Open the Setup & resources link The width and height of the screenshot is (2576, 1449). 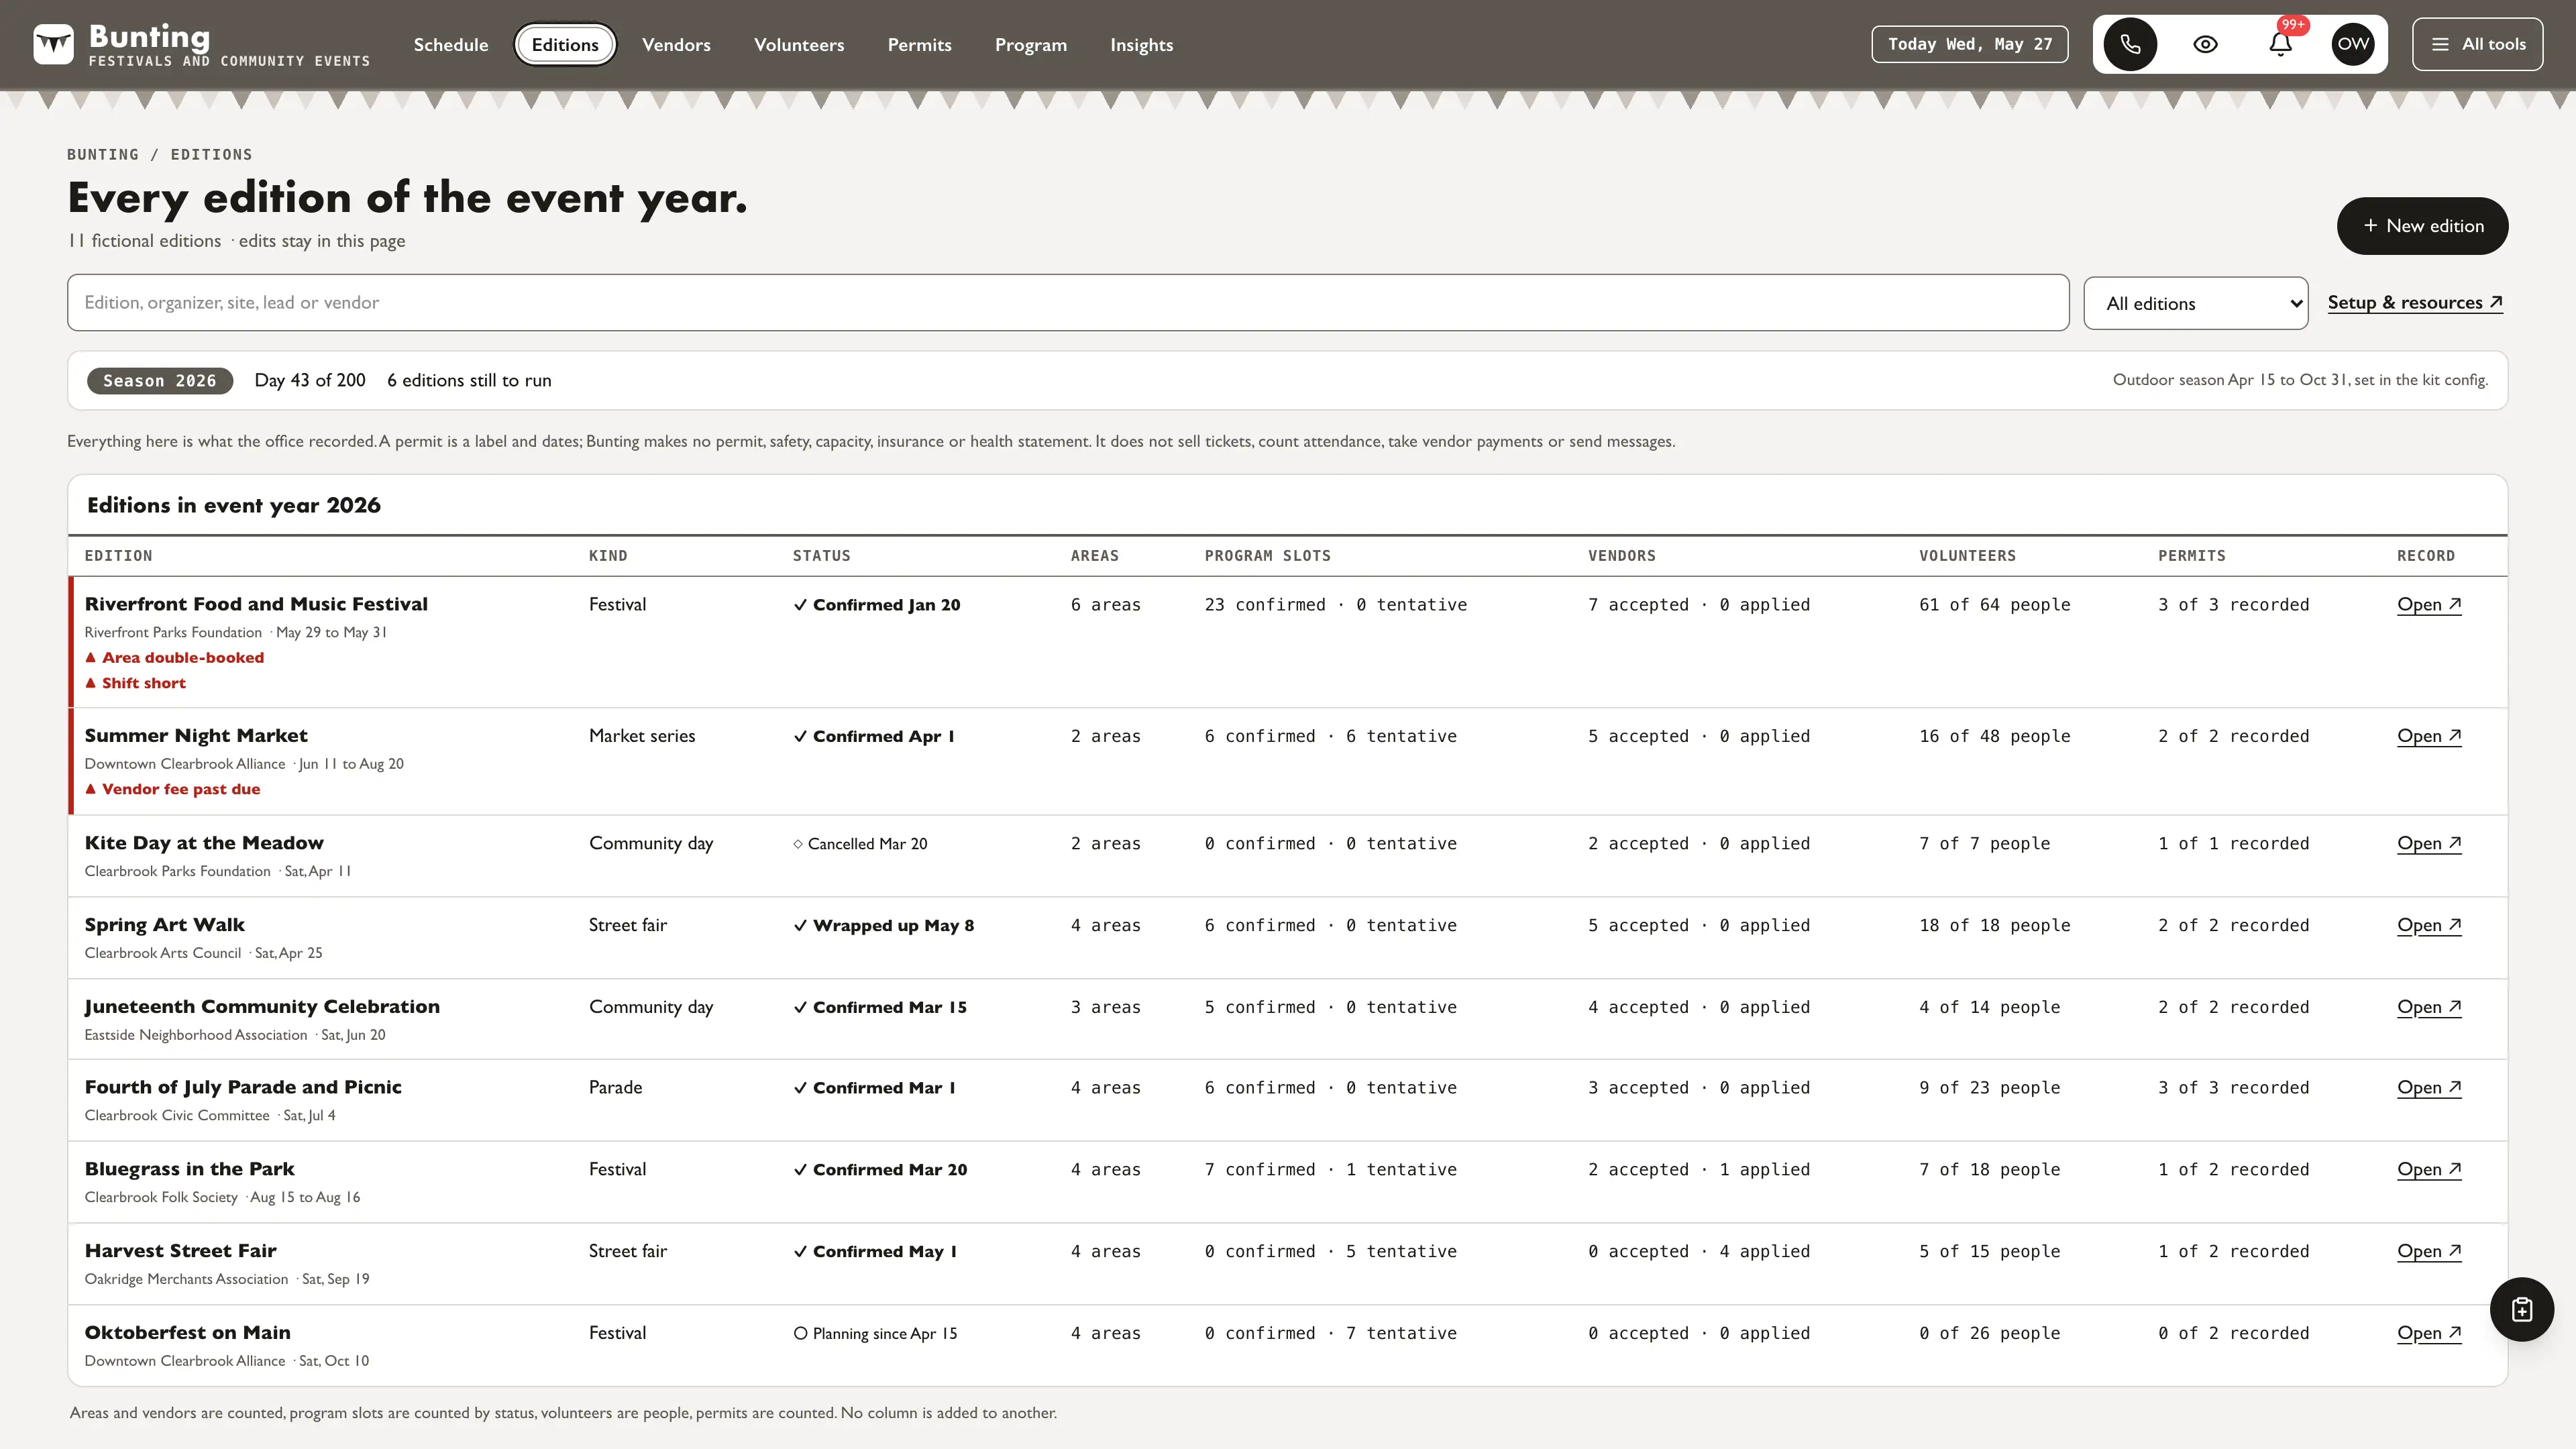click(x=2414, y=302)
